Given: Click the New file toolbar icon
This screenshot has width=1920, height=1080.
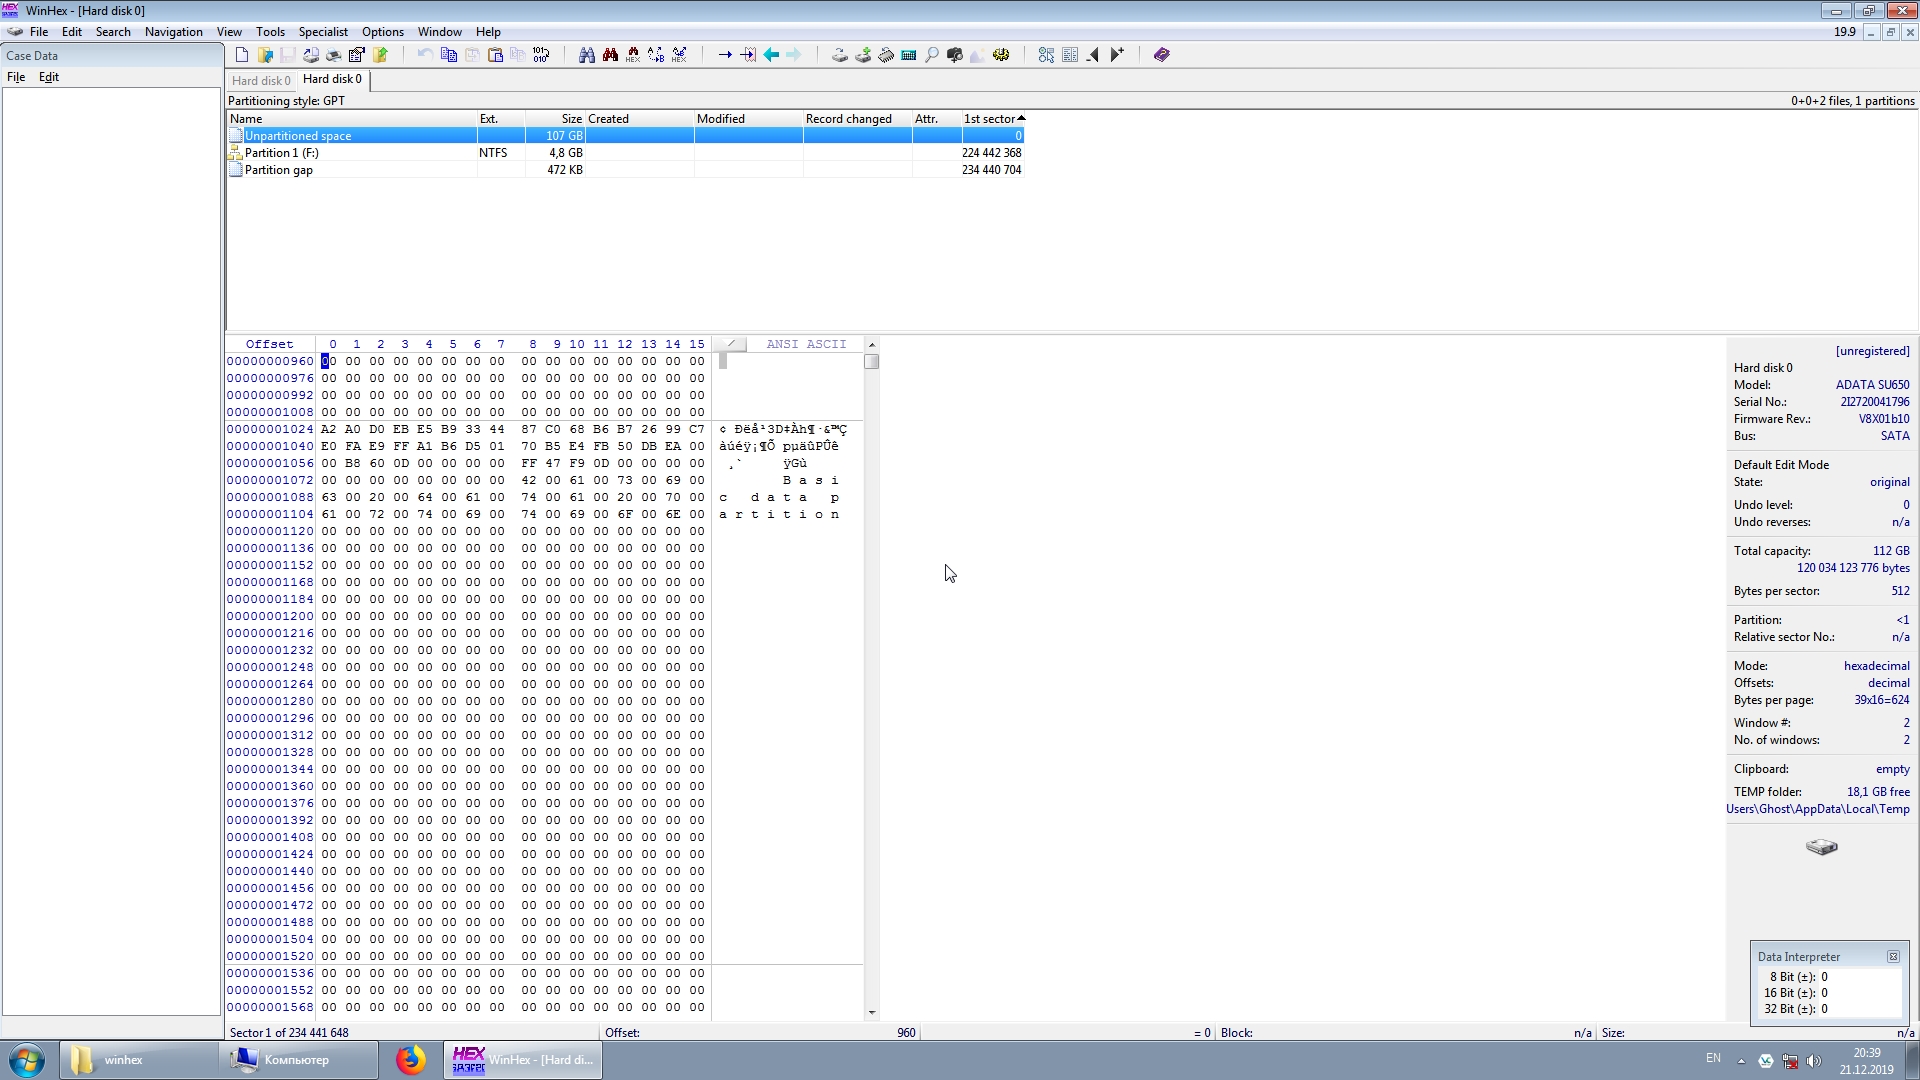Looking at the screenshot, I should pyautogui.click(x=242, y=55).
